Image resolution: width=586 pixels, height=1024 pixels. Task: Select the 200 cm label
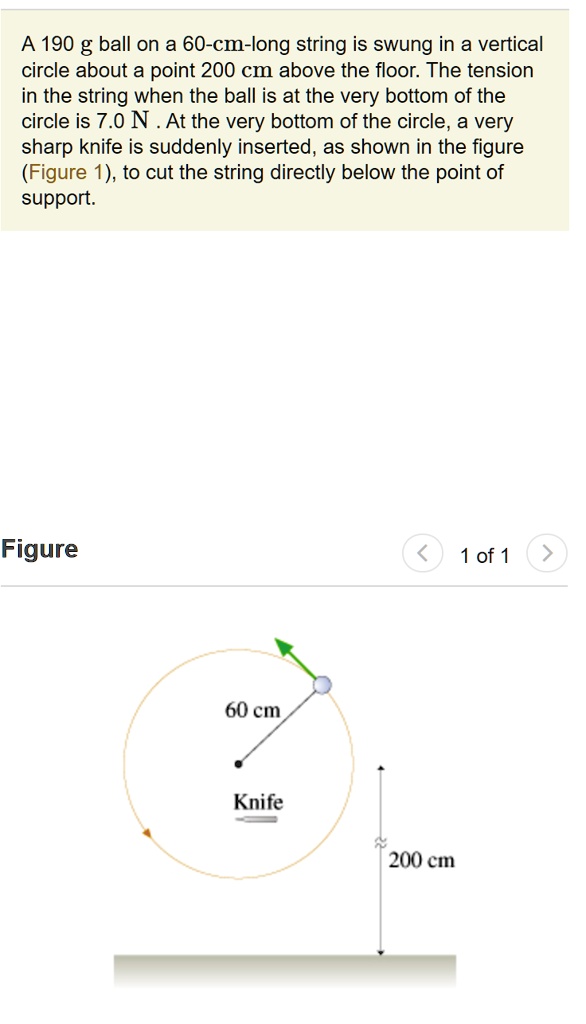click(420, 860)
